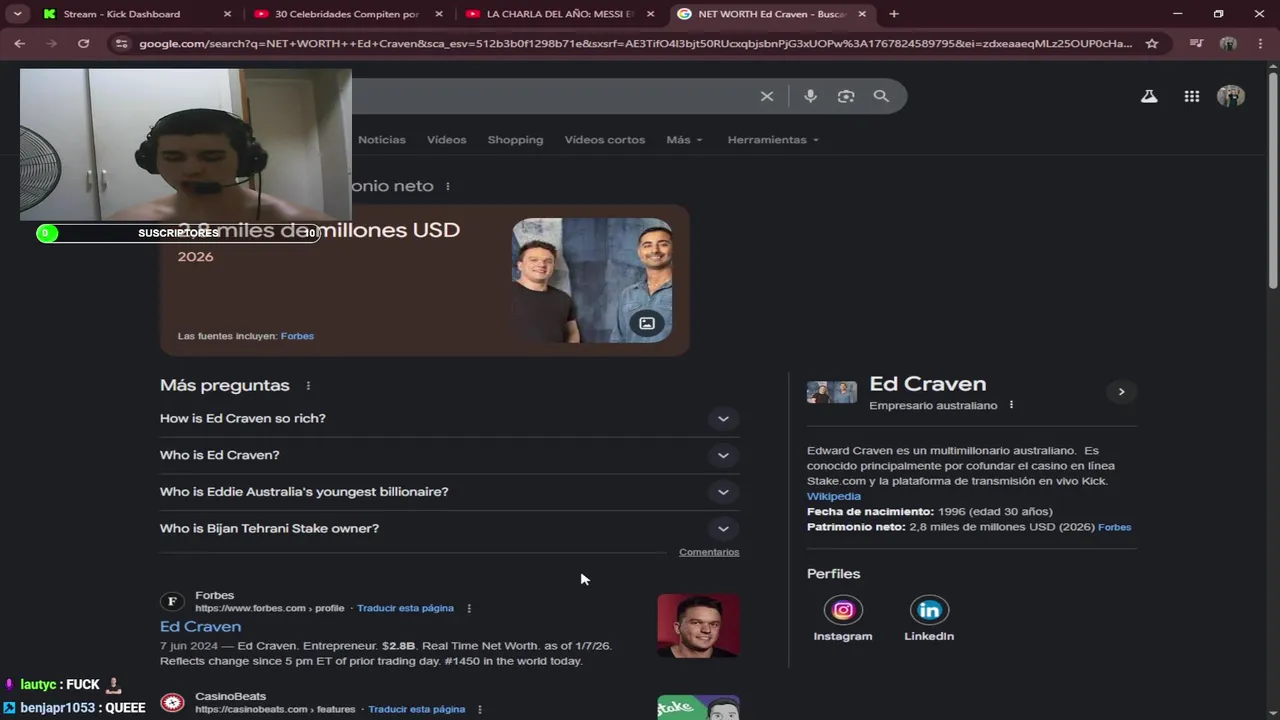1280x720 pixels.
Task: Close the Stream - Kick Dashboard tab
Action: (227, 14)
